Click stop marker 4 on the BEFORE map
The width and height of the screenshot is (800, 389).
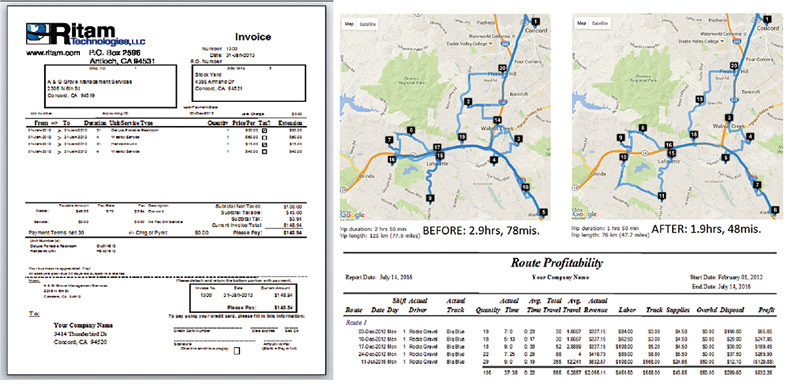[x=493, y=160]
